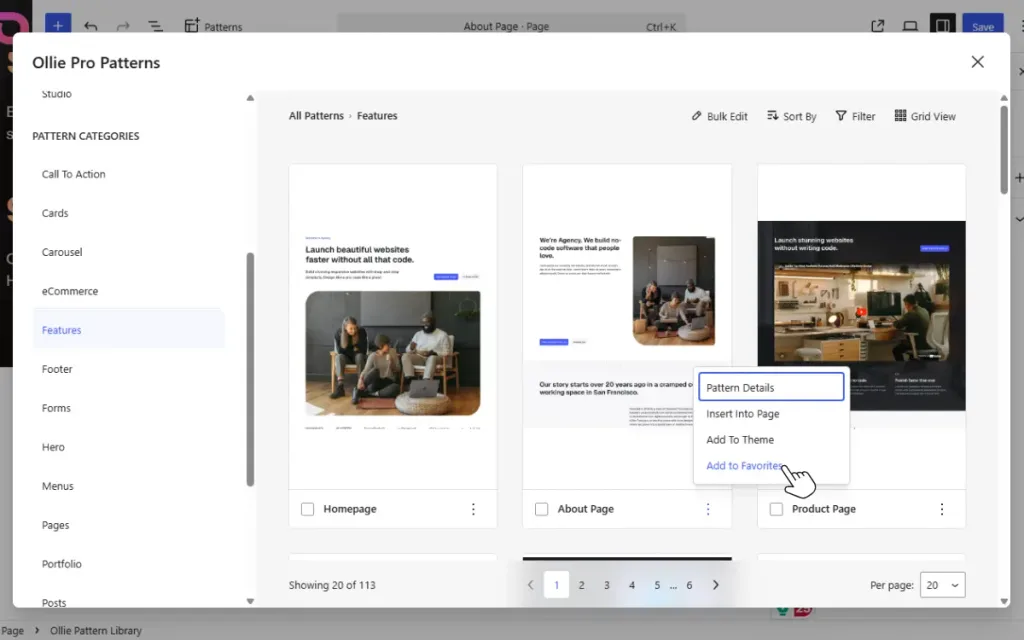Go to previous pagination page arrow
Screen dimensions: 1024x640
click(530, 585)
